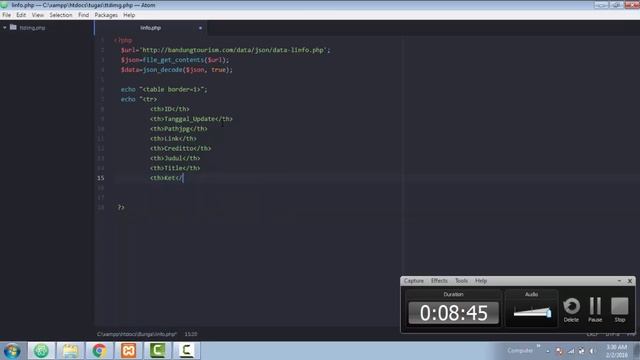Click the Action Center flag tray icon
The height and width of the screenshot is (360, 640).
coord(559,351)
